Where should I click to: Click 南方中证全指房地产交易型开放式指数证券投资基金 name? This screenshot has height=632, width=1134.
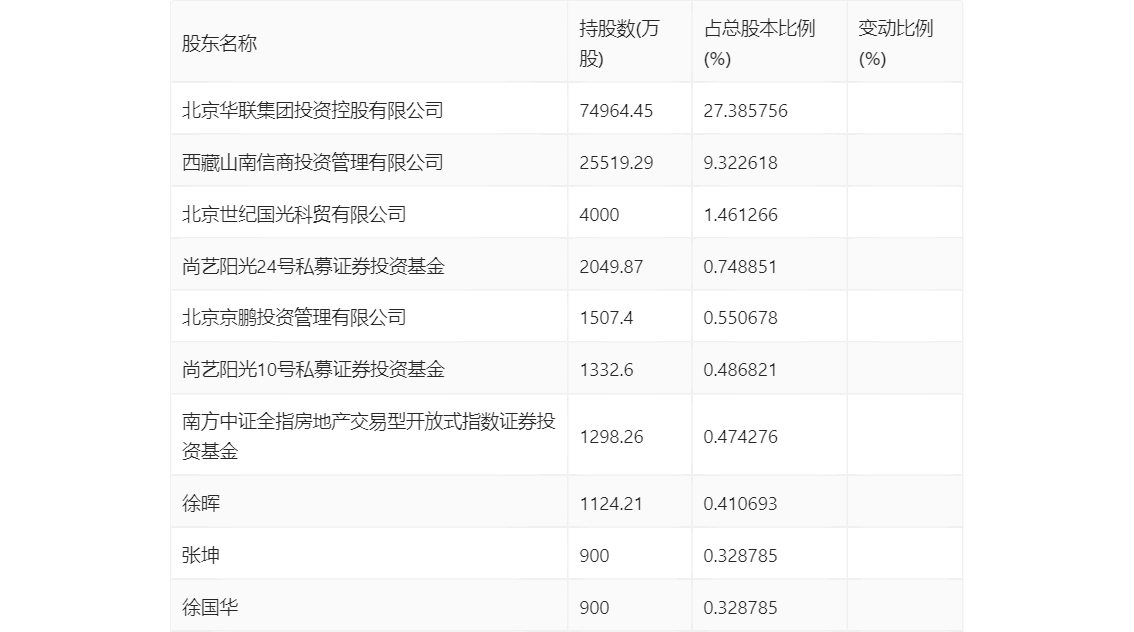pyautogui.click(x=369, y=436)
